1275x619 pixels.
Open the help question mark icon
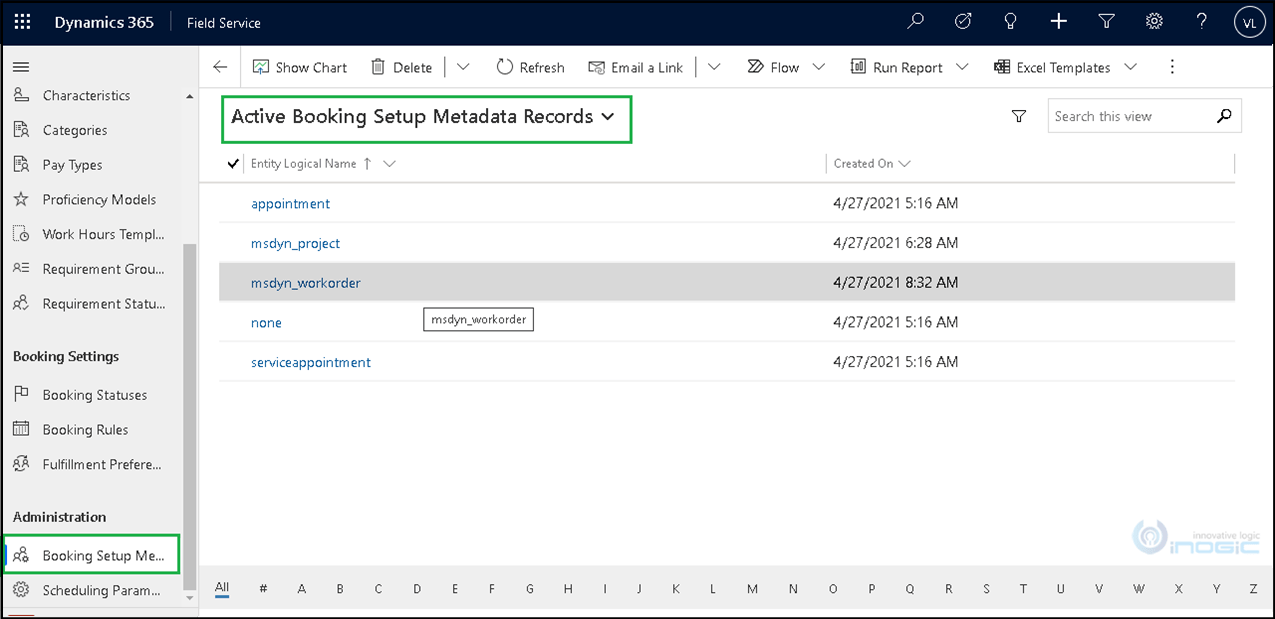point(1202,21)
